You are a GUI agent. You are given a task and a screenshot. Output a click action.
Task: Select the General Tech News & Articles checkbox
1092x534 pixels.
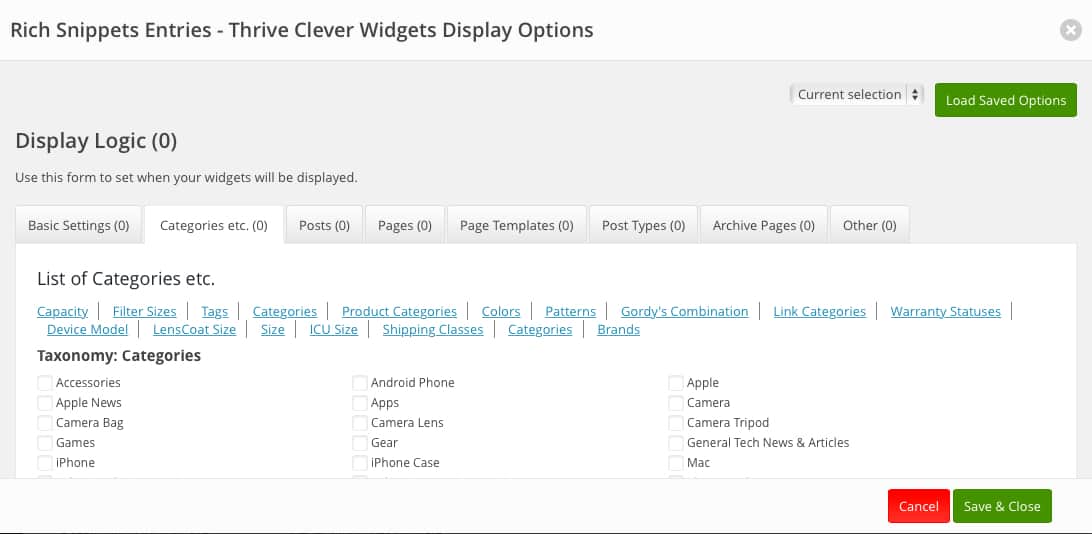[676, 443]
